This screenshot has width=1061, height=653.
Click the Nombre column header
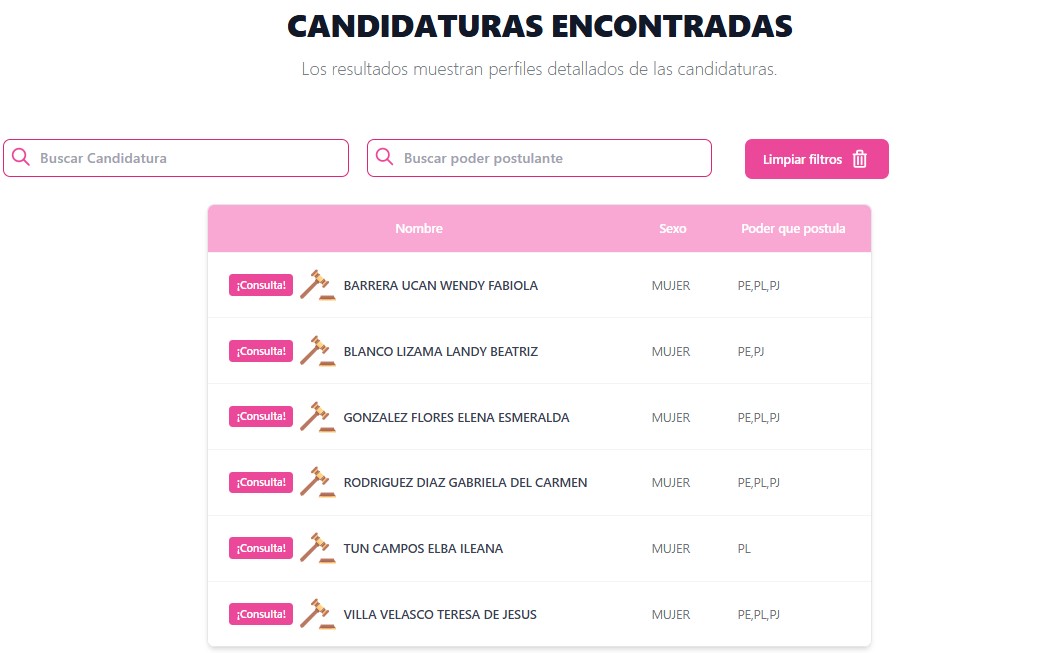(419, 229)
